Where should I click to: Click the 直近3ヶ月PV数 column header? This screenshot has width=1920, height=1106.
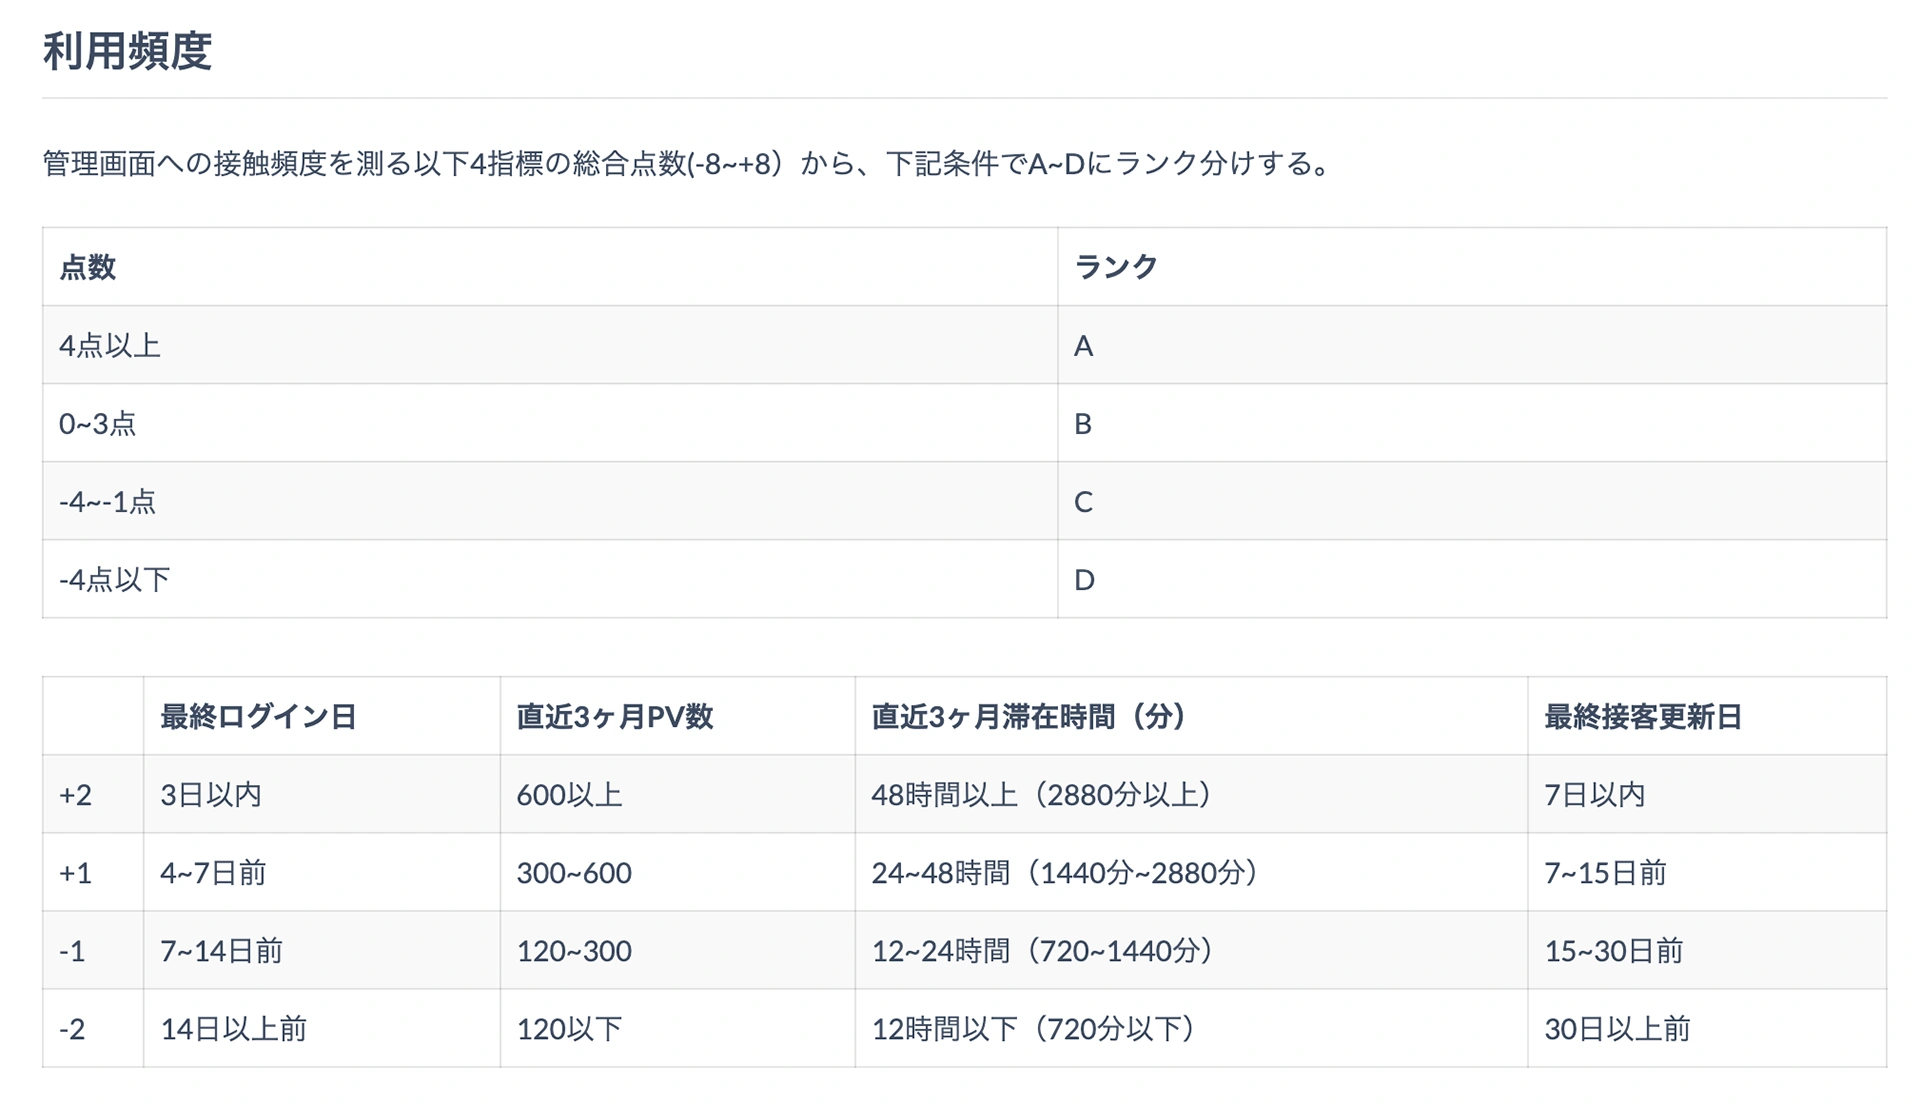click(678, 716)
